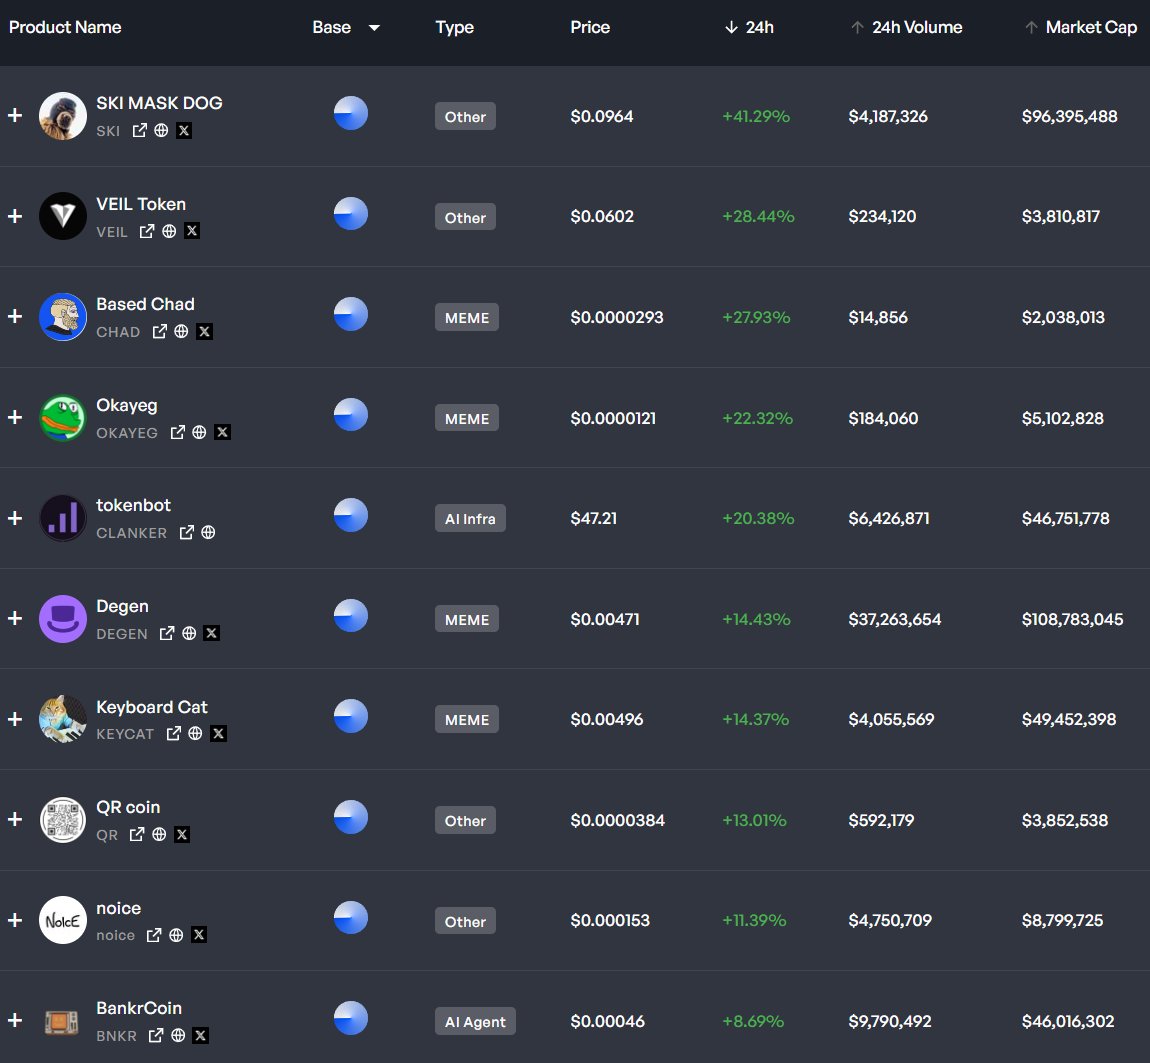1150x1063 pixels.
Task: Expand the Keyboard Cat row plus icon
Action: tap(15, 719)
